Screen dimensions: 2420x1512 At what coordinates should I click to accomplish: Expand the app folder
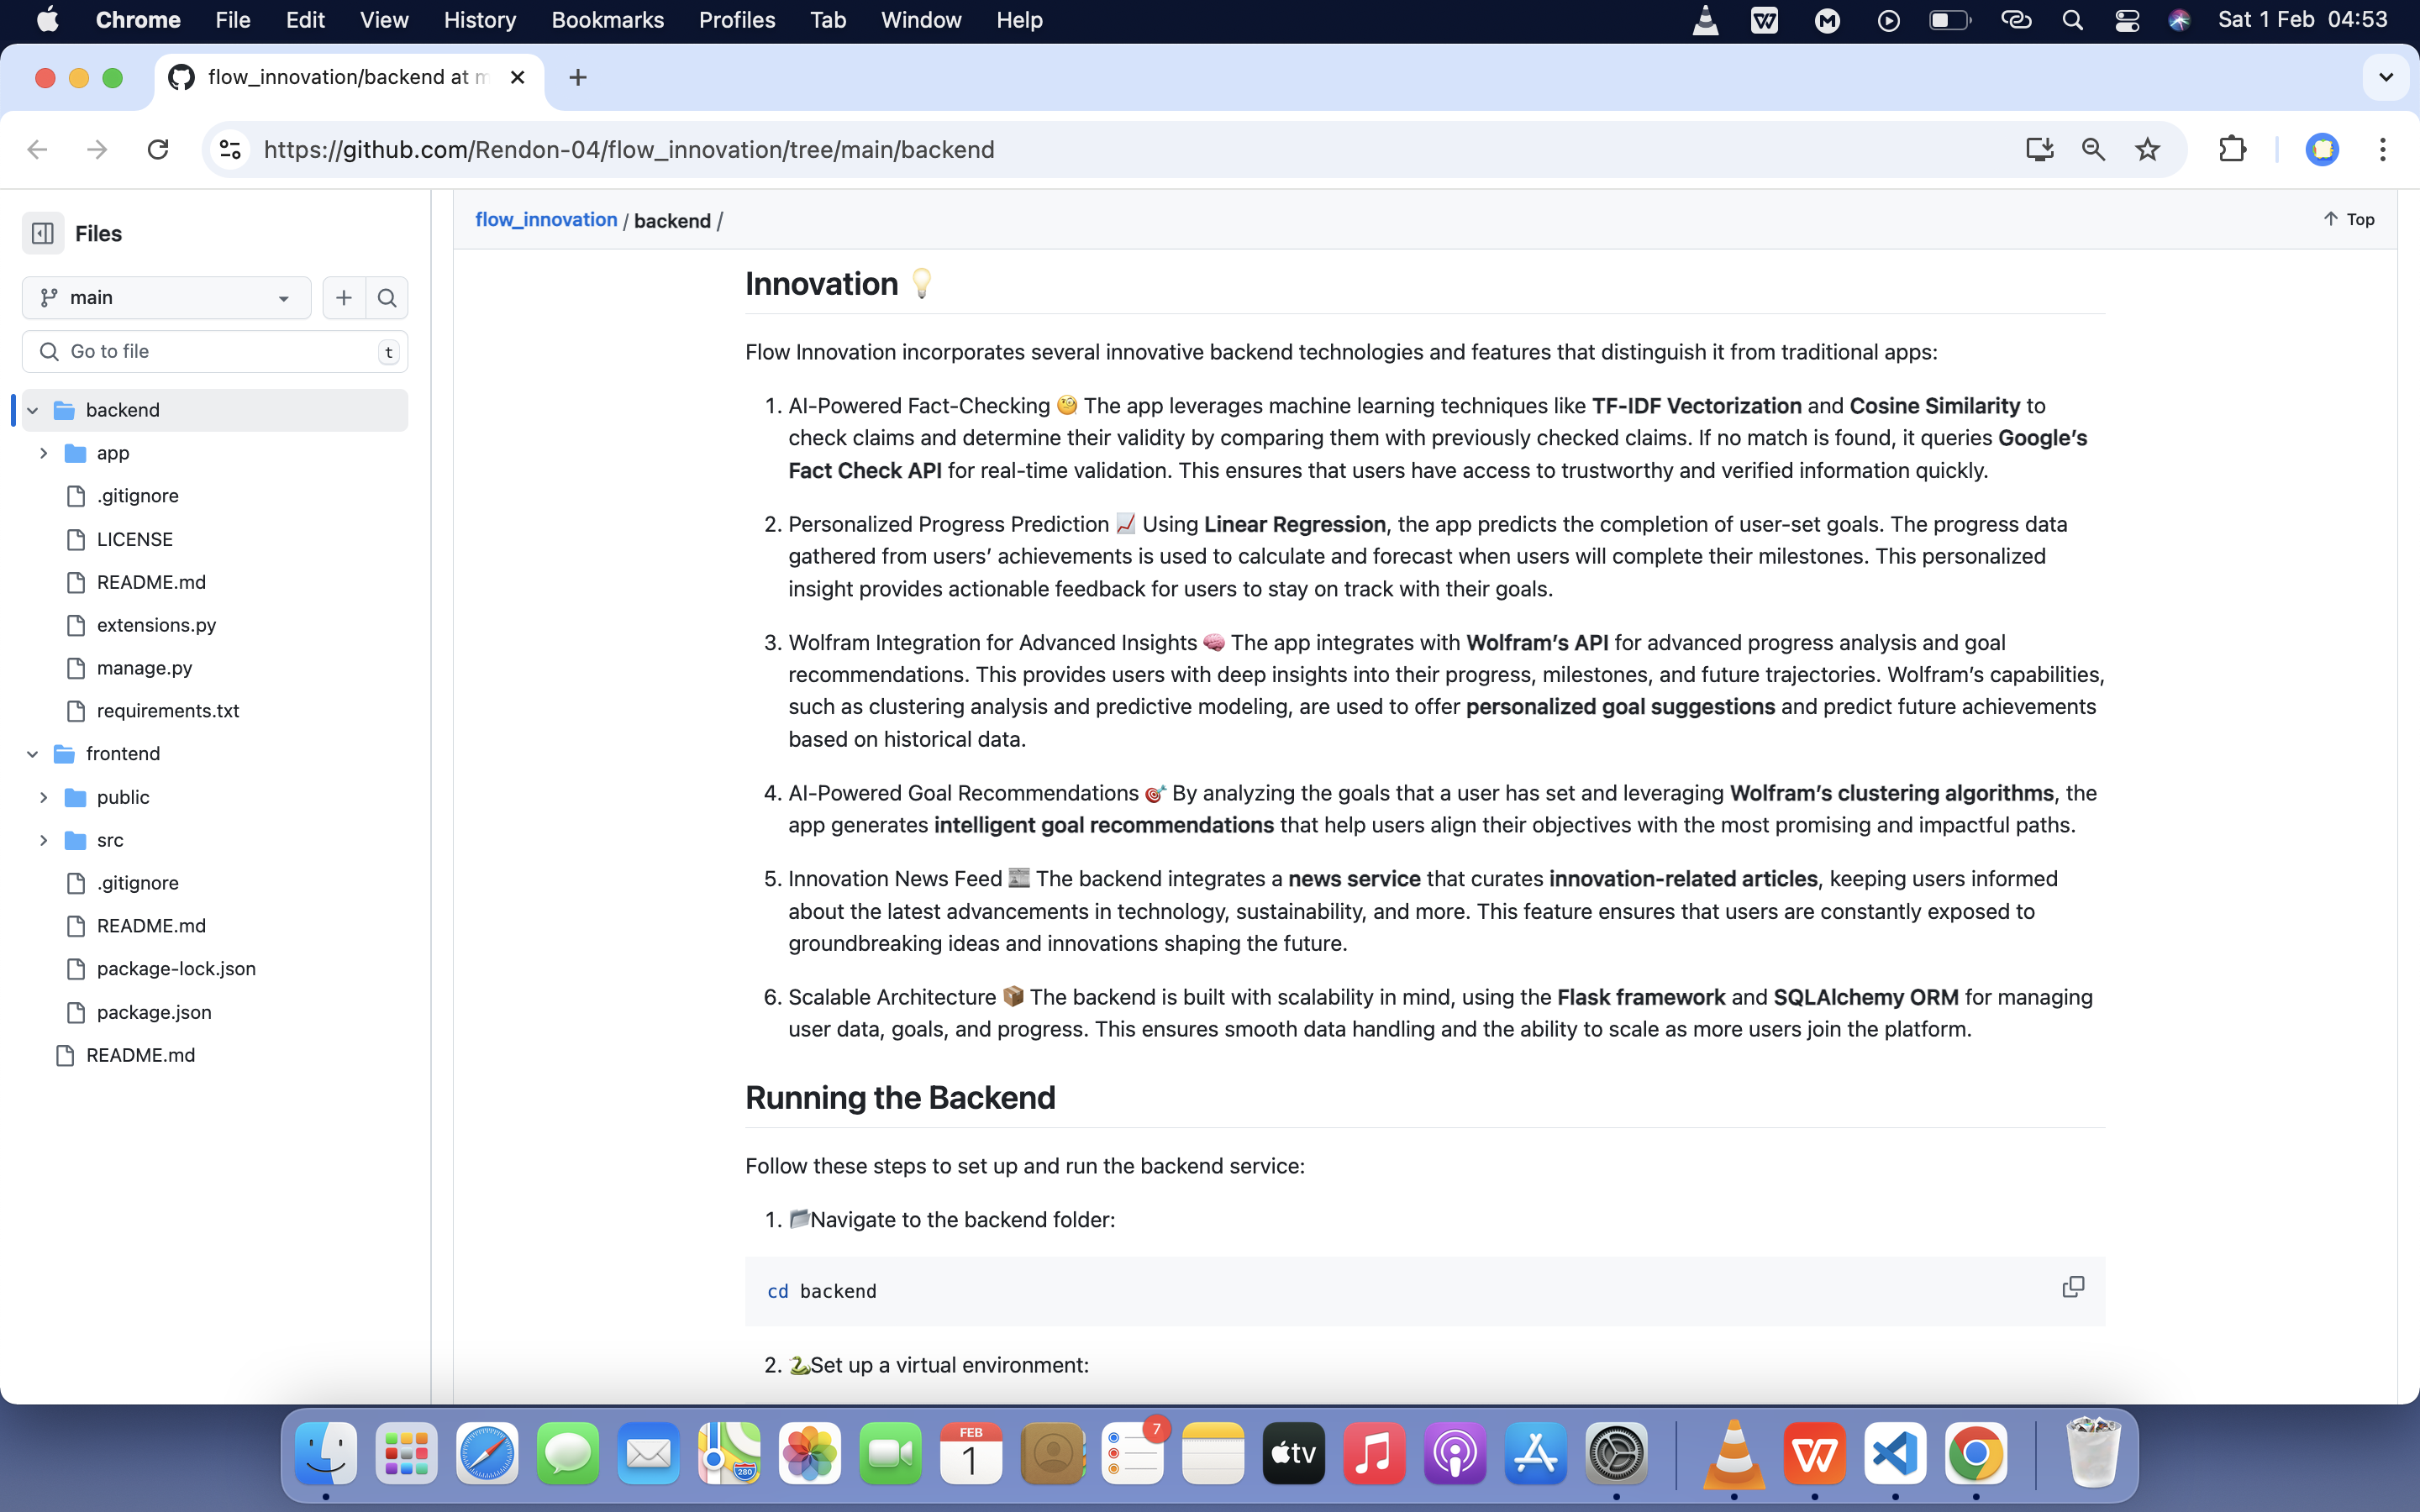[43, 453]
